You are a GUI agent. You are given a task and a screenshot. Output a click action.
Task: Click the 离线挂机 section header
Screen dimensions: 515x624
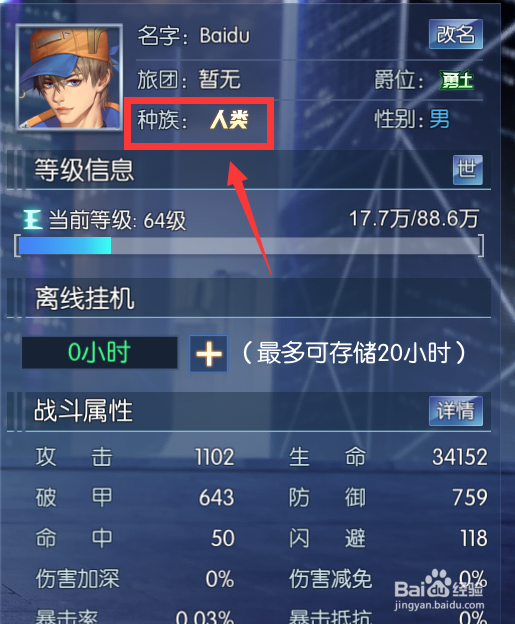pyautogui.click(x=84, y=298)
